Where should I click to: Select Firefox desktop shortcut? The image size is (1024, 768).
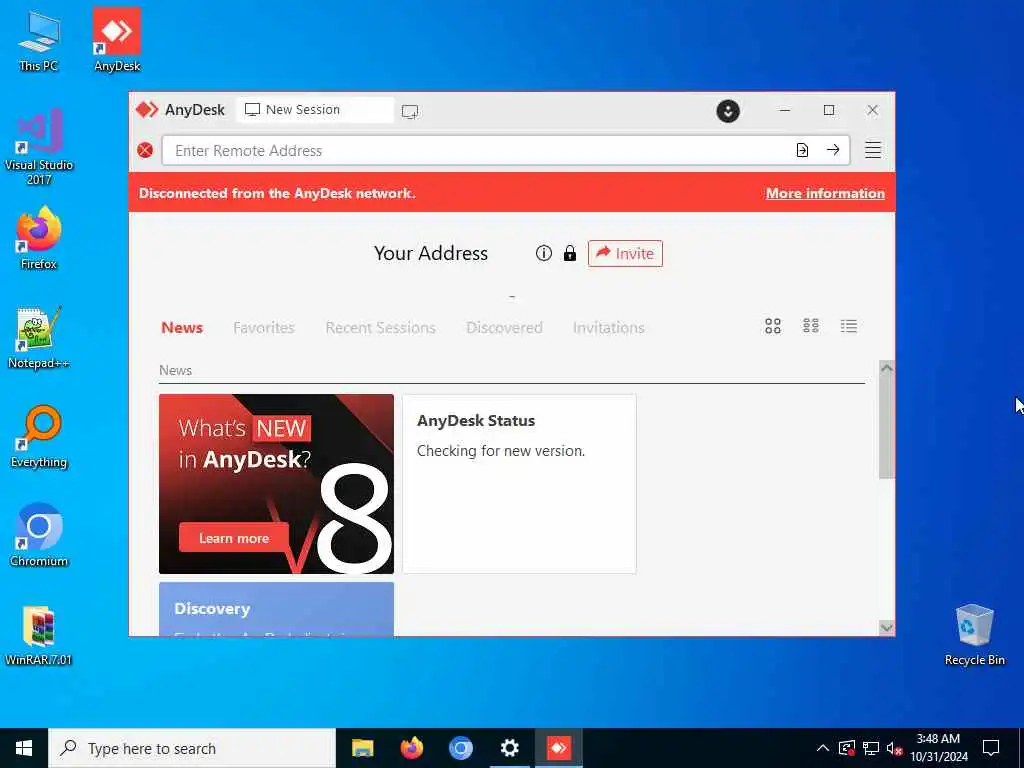[x=39, y=238]
